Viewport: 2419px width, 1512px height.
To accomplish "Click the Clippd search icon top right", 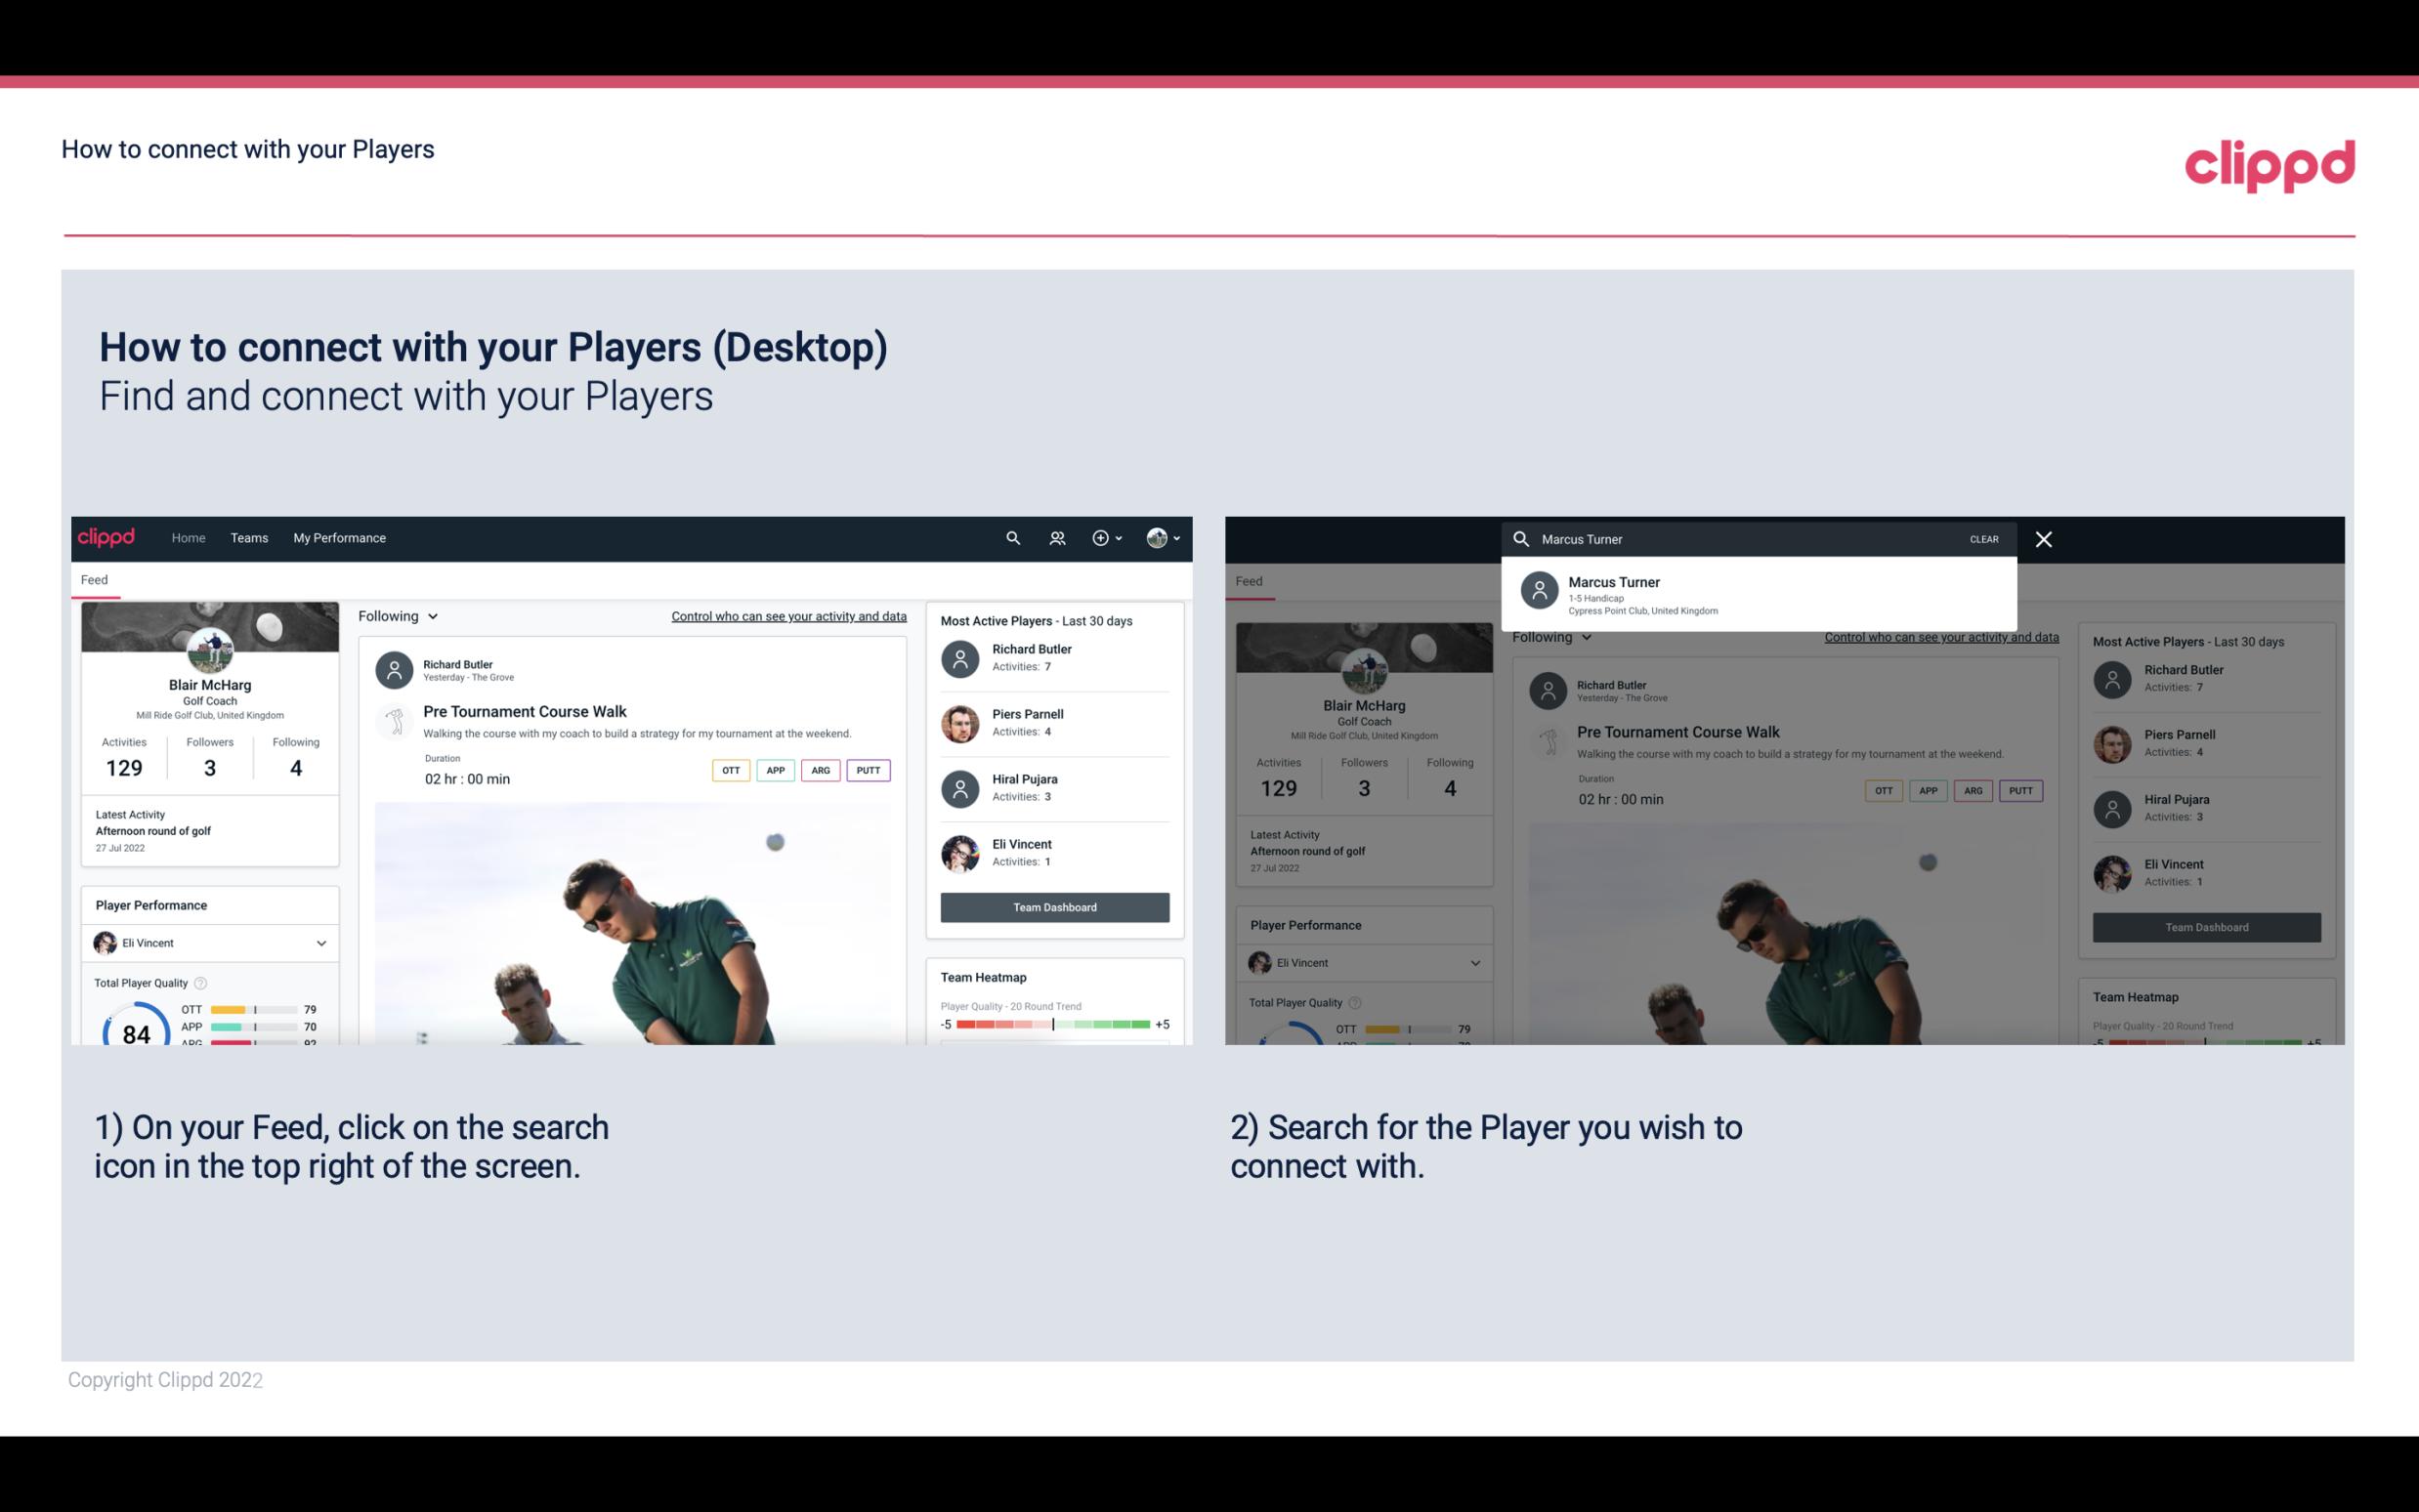I will (1010, 538).
